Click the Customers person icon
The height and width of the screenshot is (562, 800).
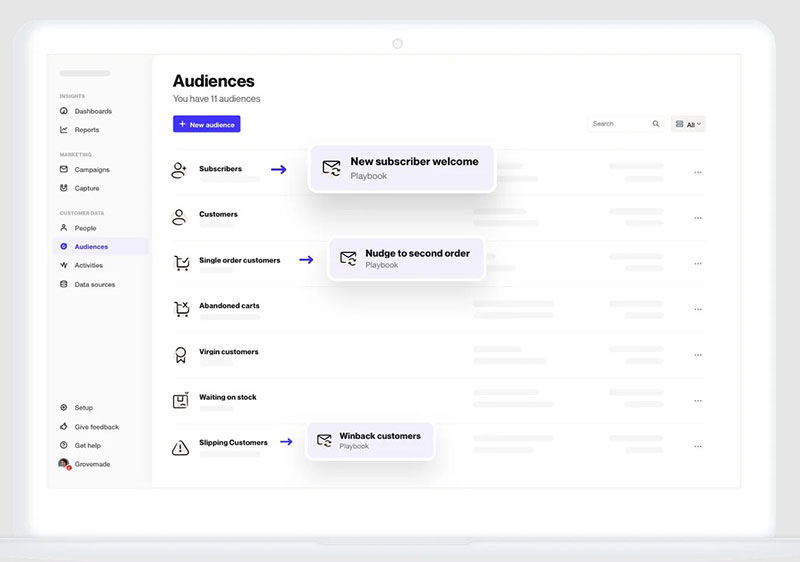point(179,217)
